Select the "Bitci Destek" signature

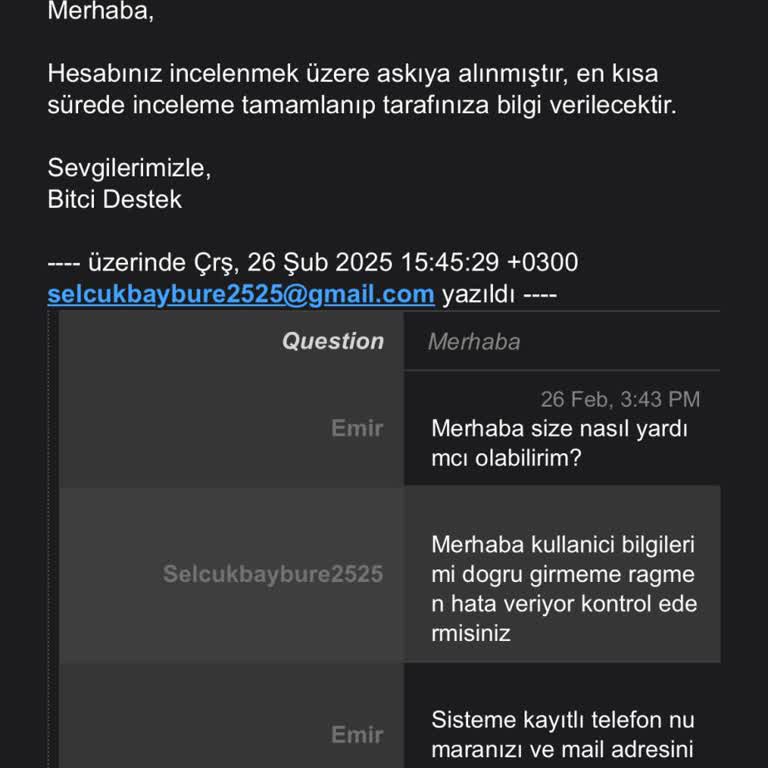click(x=115, y=199)
